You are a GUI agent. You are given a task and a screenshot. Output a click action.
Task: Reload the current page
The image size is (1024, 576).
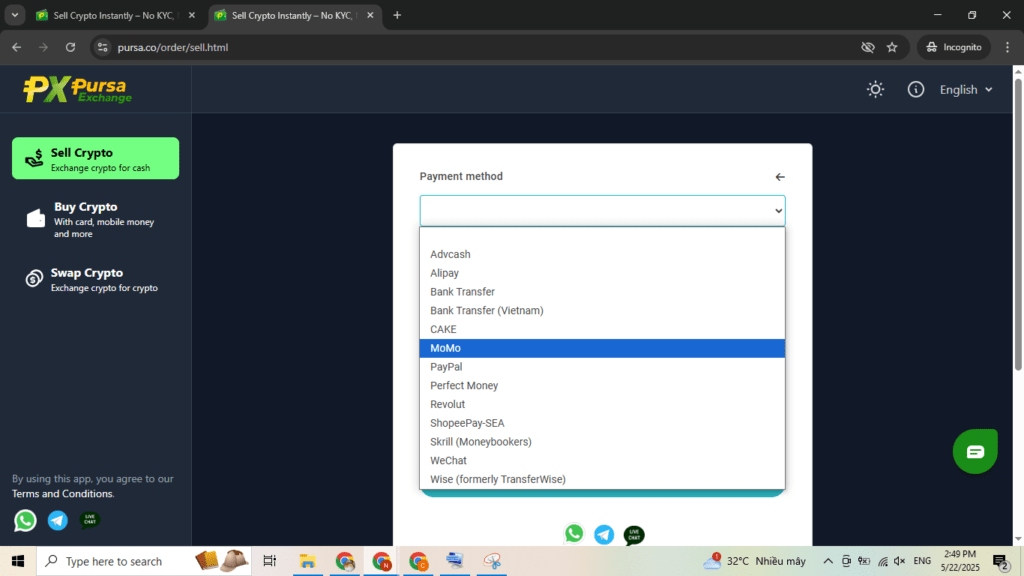tap(71, 47)
